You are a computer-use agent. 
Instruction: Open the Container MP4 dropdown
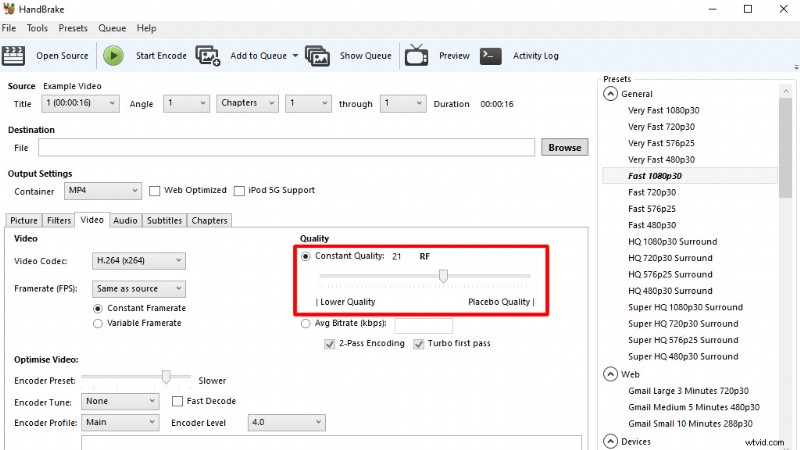[x=103, y=191]
